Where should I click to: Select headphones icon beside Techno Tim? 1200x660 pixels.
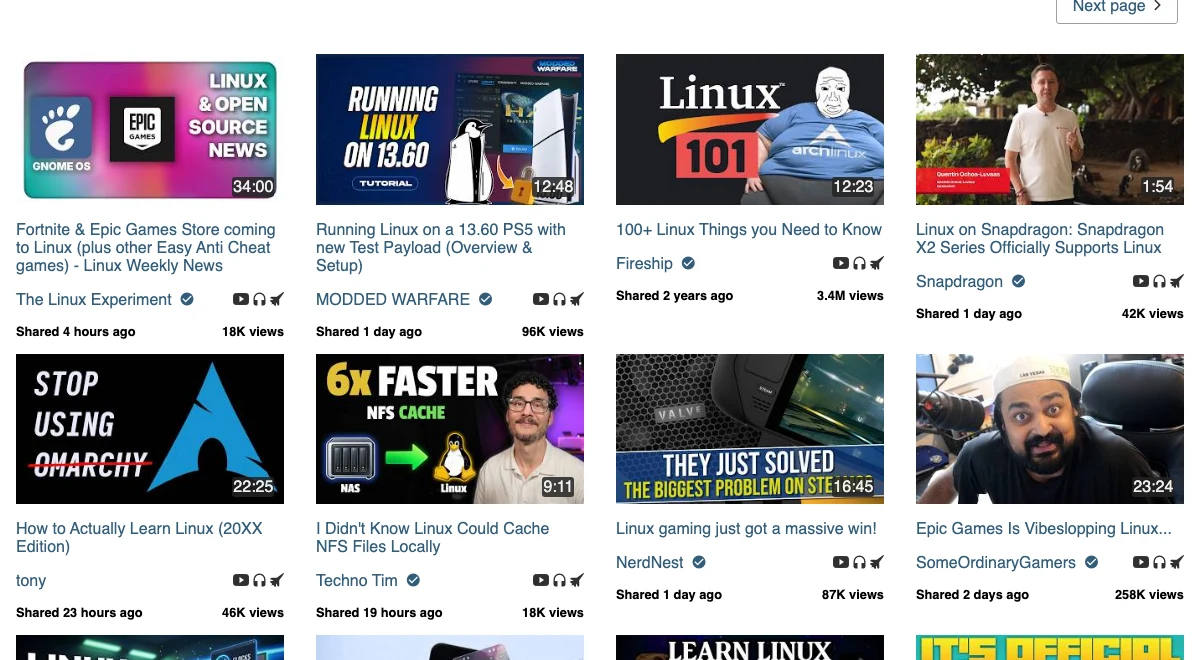559,580
